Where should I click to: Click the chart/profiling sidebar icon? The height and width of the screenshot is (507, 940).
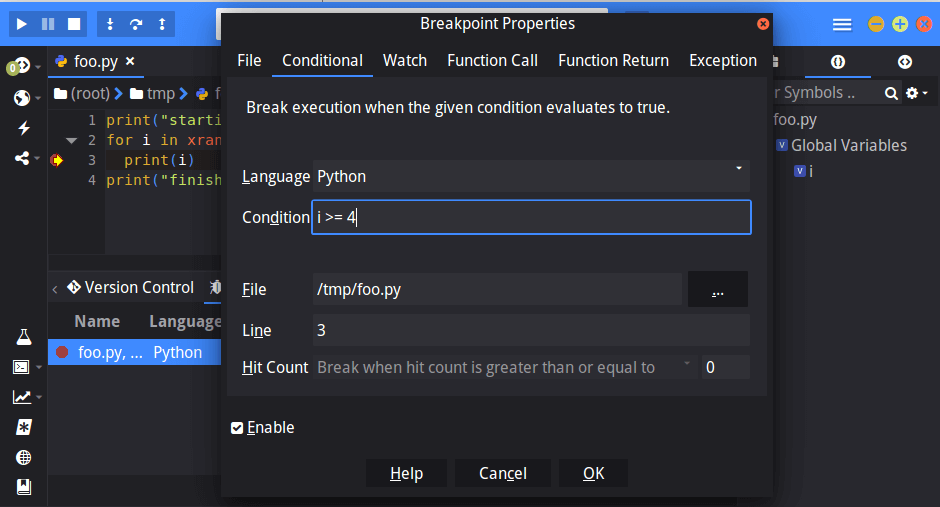point(22,397)
